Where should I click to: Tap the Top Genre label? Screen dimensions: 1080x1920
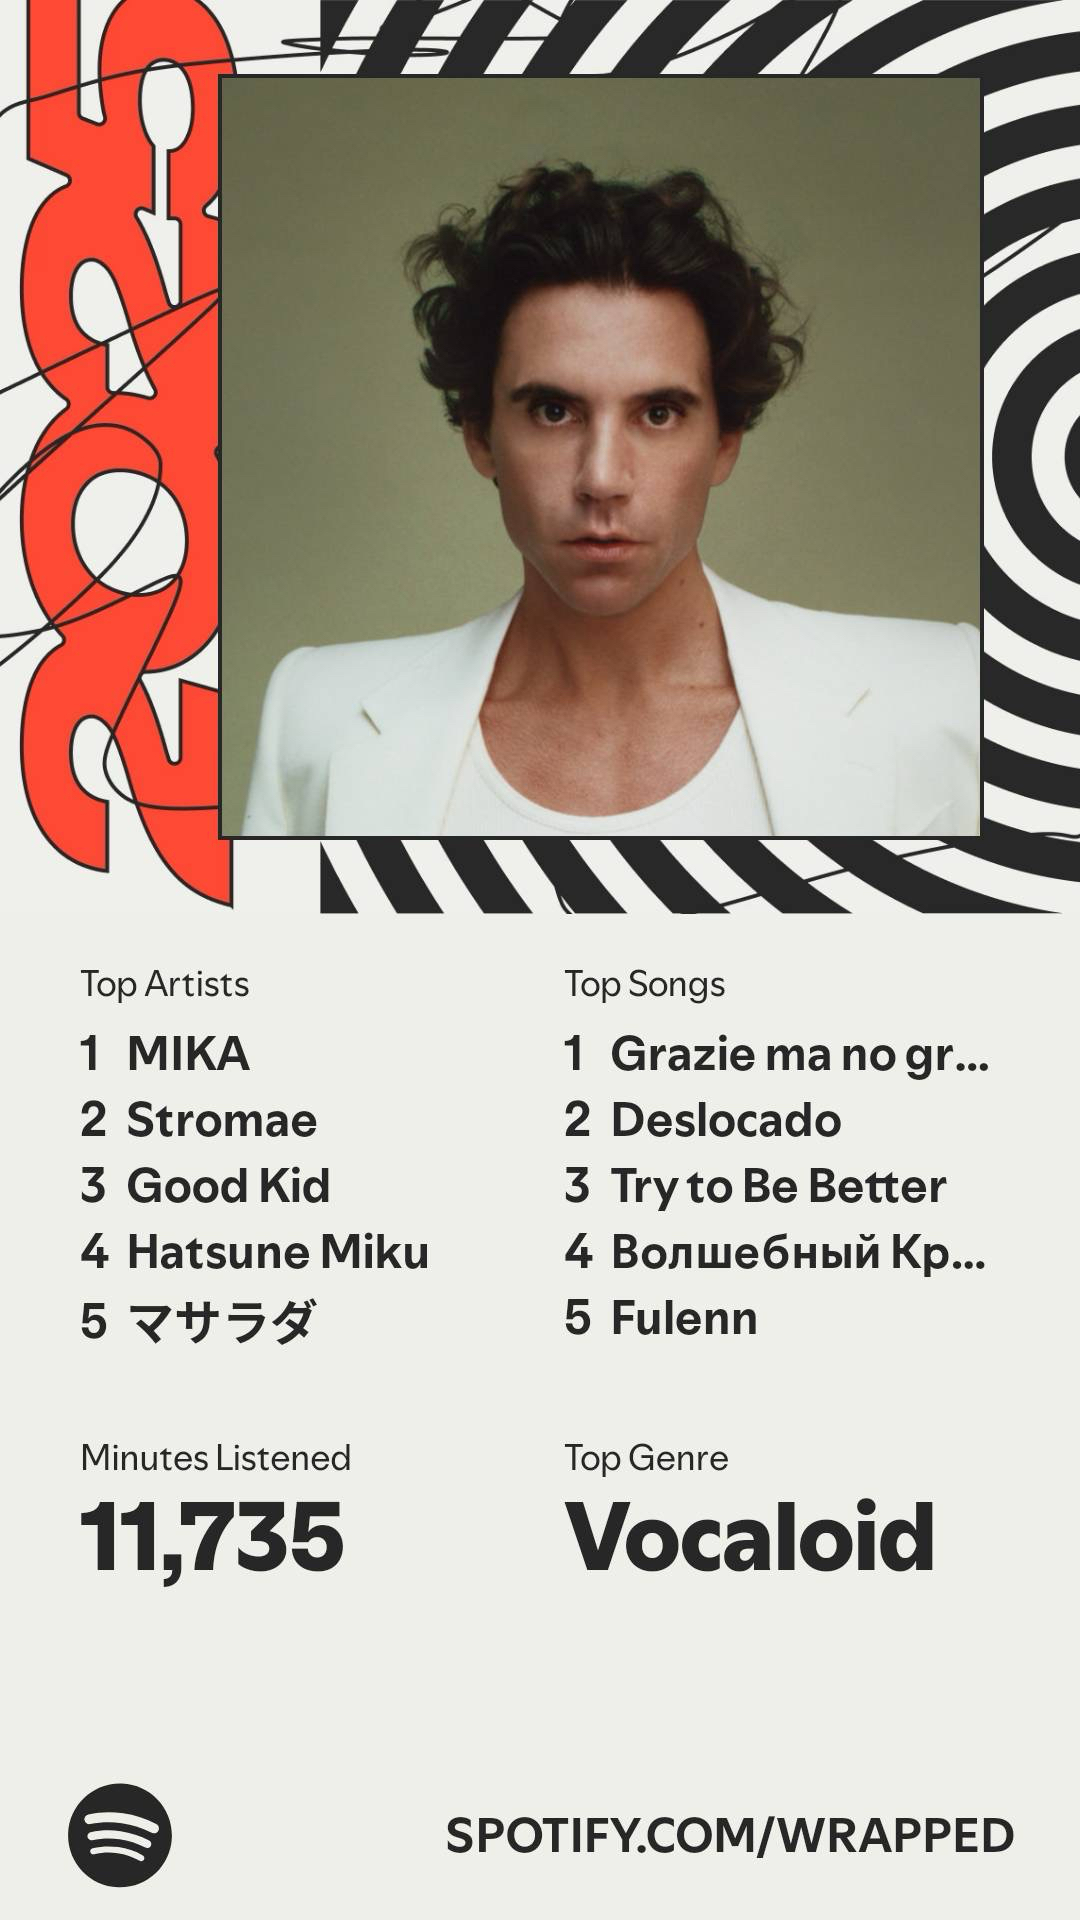(646, 1458)
